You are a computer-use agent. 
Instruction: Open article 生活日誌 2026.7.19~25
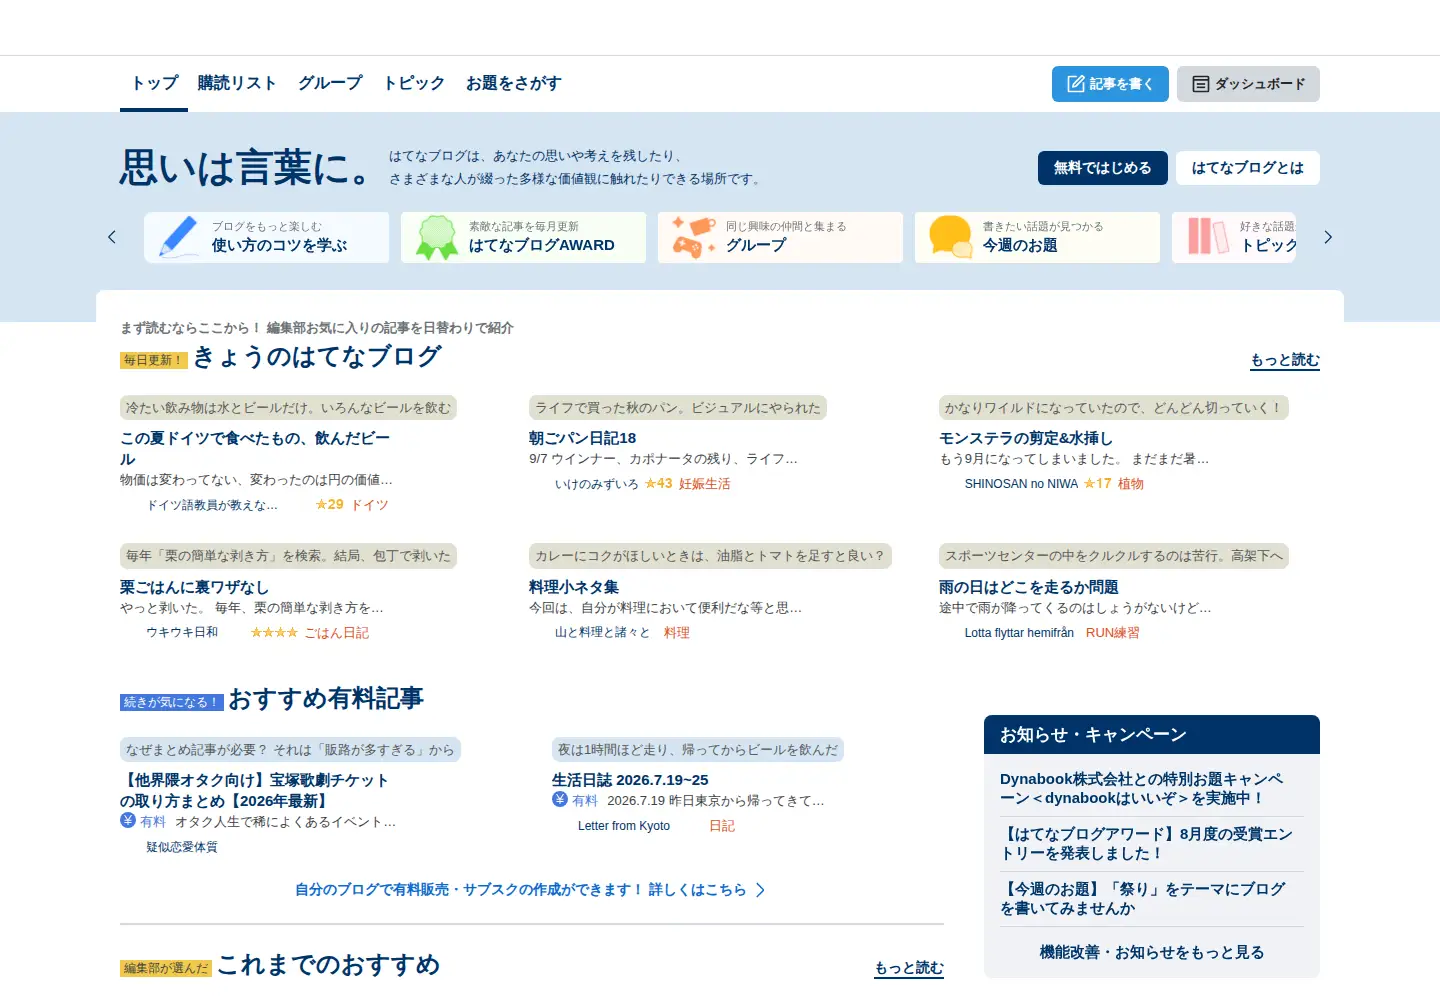[630, 780]
